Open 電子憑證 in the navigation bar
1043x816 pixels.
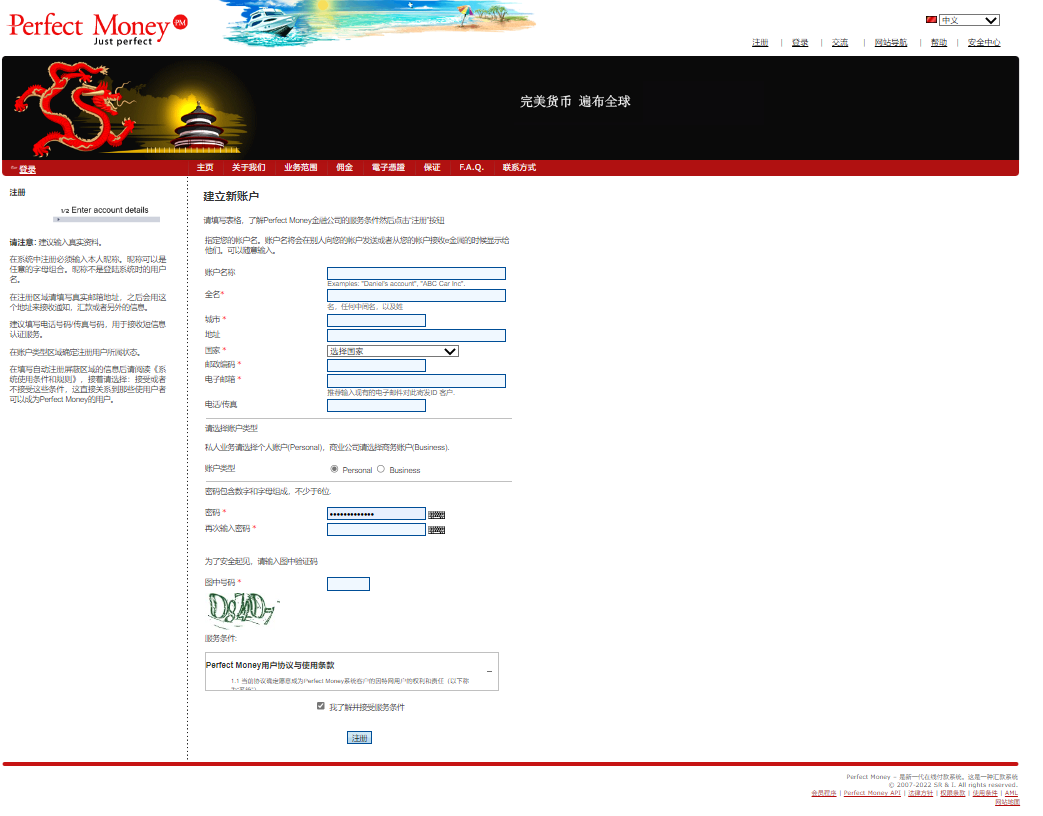pos(388,168)
